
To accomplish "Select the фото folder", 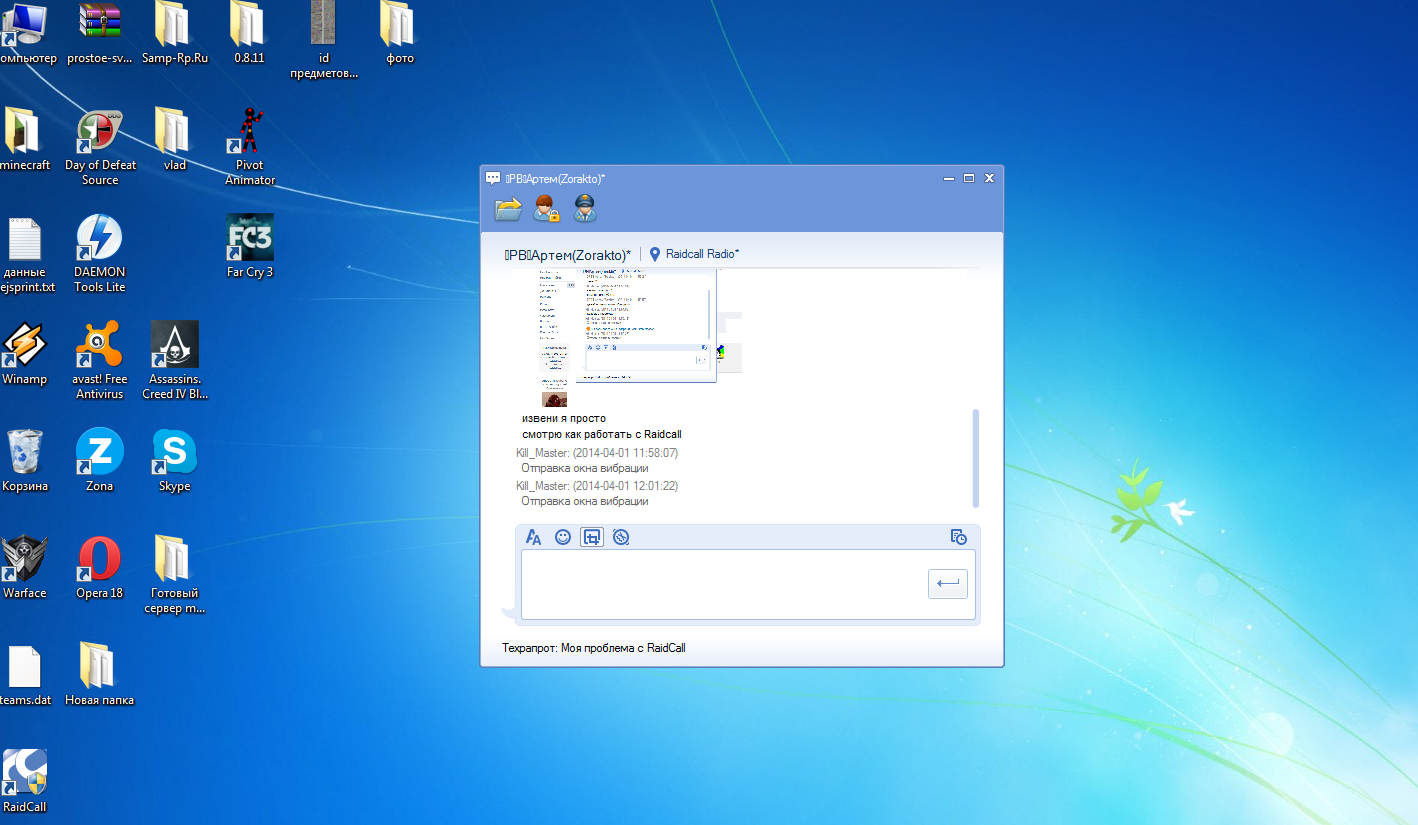I will 399,33.
